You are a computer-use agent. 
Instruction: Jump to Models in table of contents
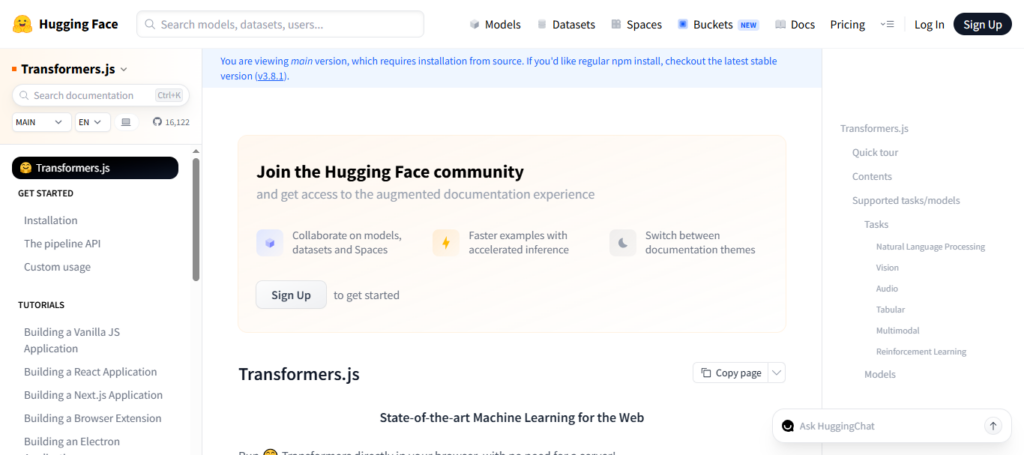point(880,375)
